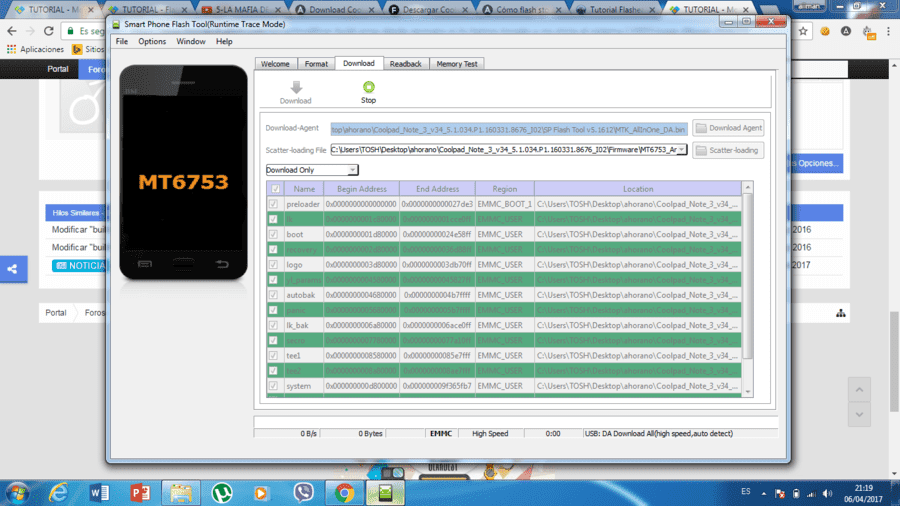Click the Windows Start orb

click(17, 493)
